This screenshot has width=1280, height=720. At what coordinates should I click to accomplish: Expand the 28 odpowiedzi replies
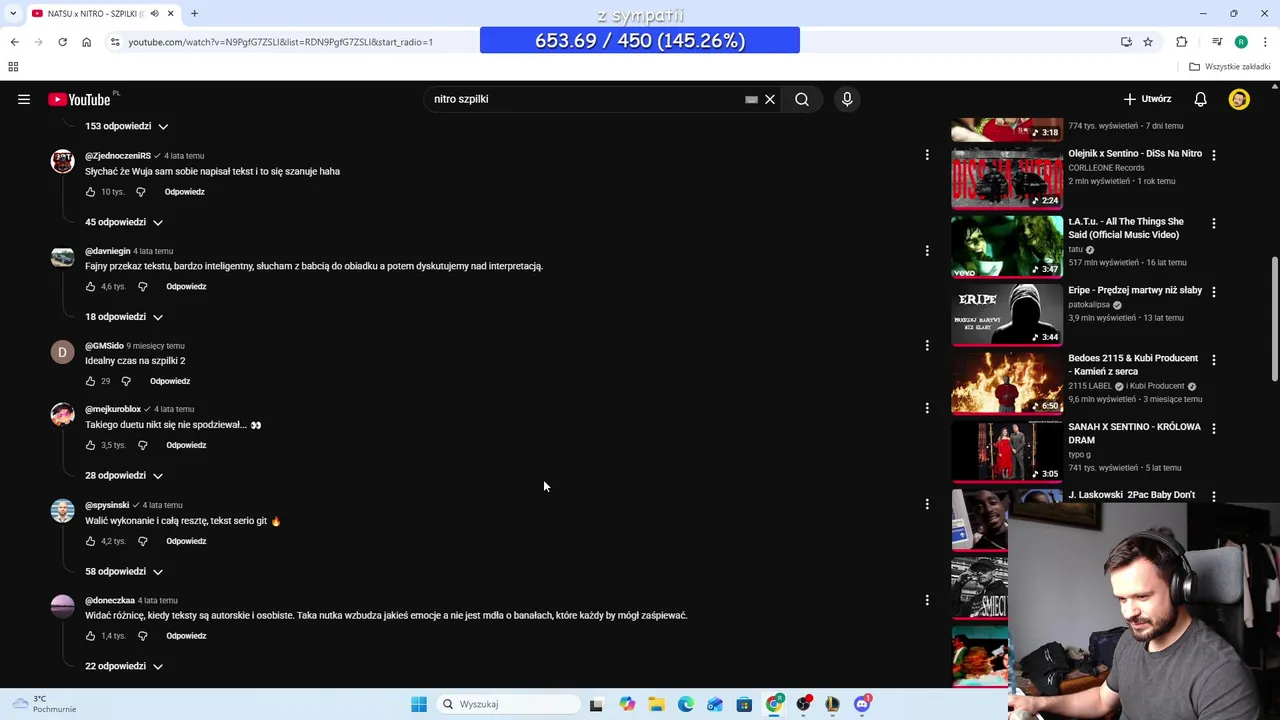(x=123, y=475)
